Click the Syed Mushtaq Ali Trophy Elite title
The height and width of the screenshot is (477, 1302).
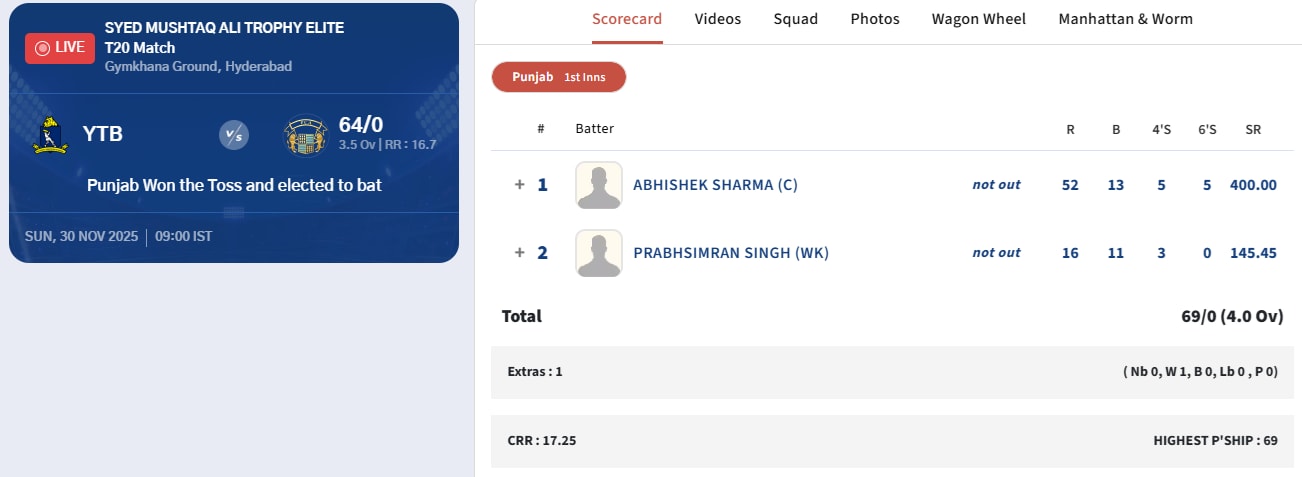224,28
